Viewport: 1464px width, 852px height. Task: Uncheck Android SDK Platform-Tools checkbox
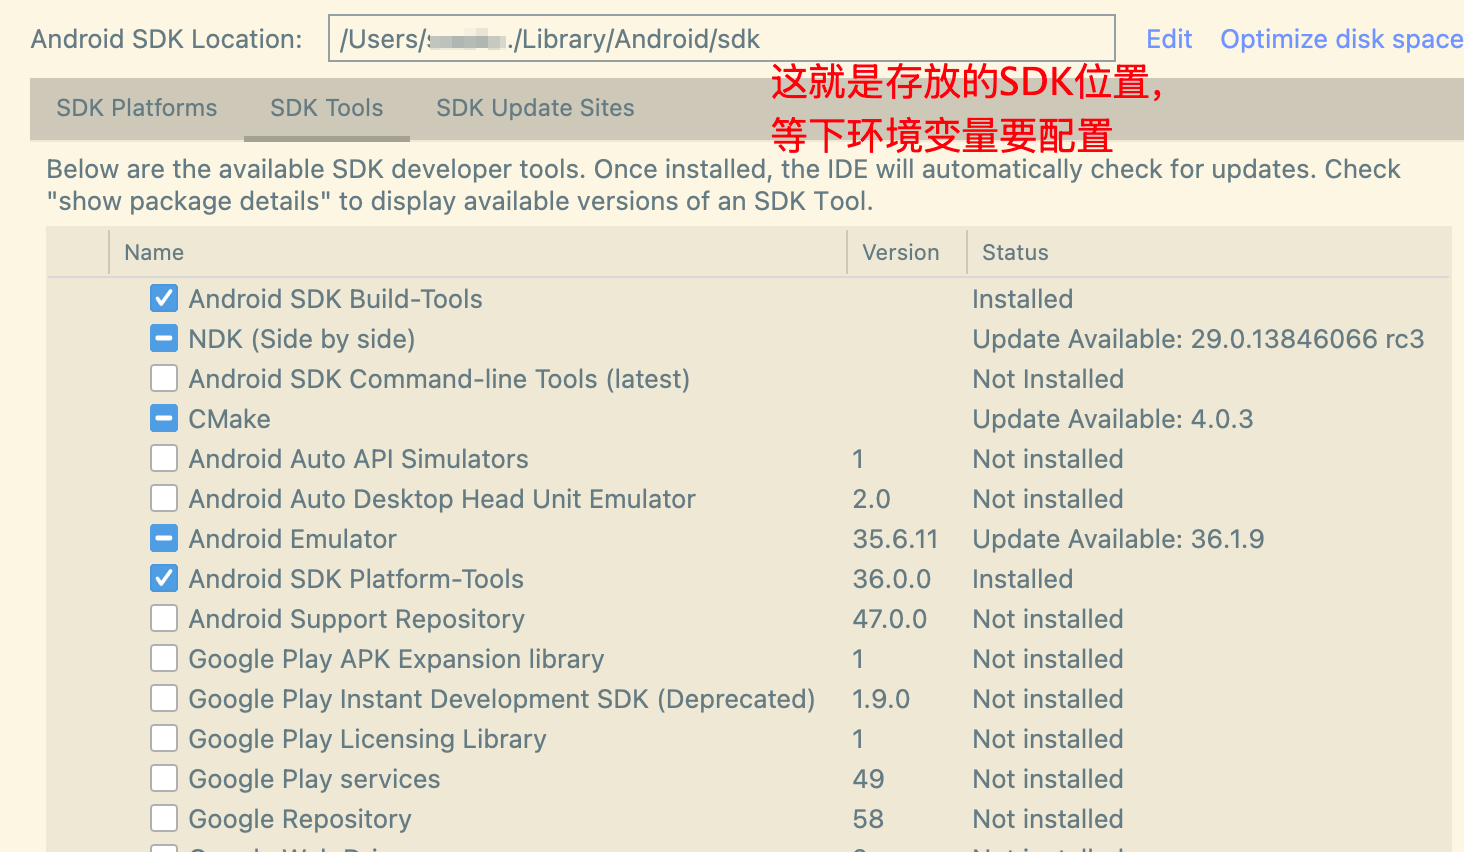tap(164, 578)
